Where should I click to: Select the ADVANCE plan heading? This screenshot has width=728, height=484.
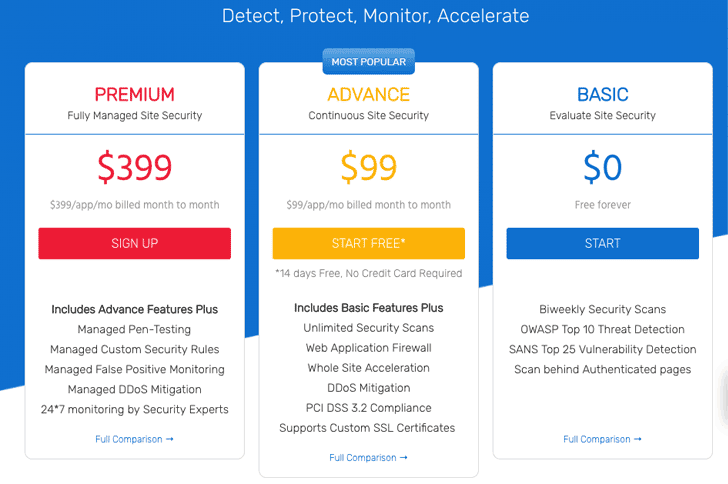[368, 95]
